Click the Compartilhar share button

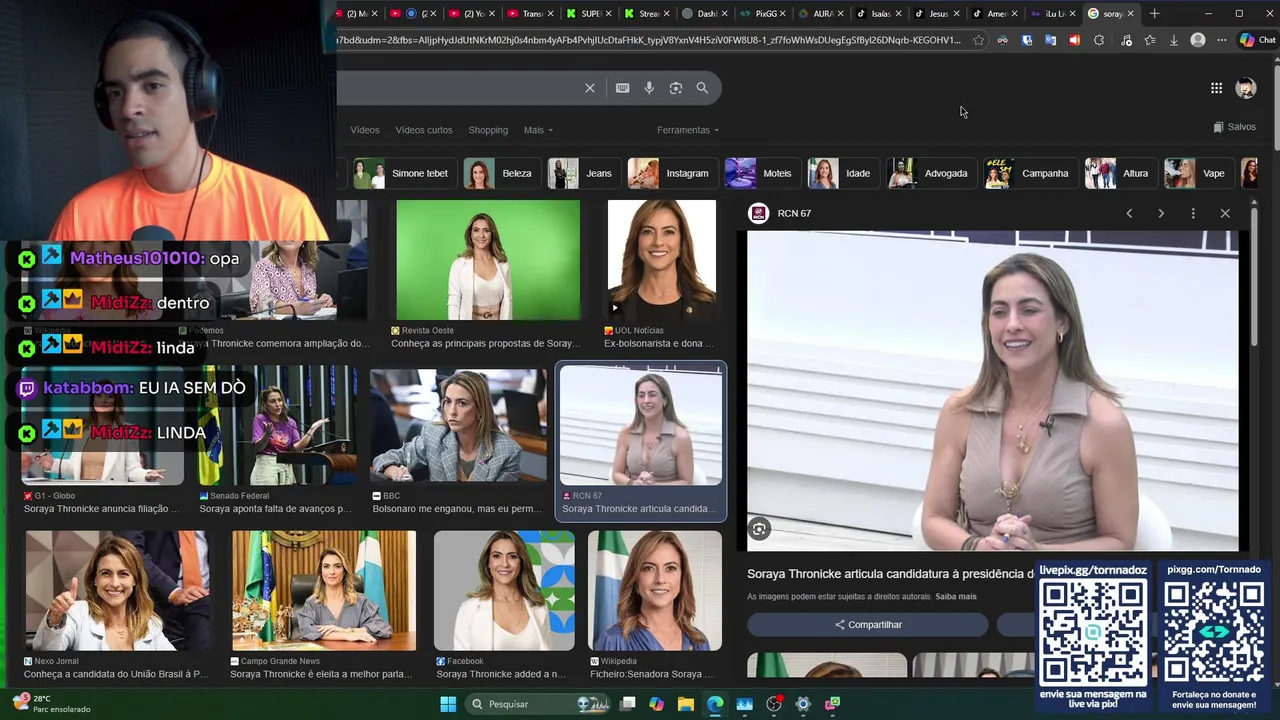pyautogui.click(x=868, y=625)
